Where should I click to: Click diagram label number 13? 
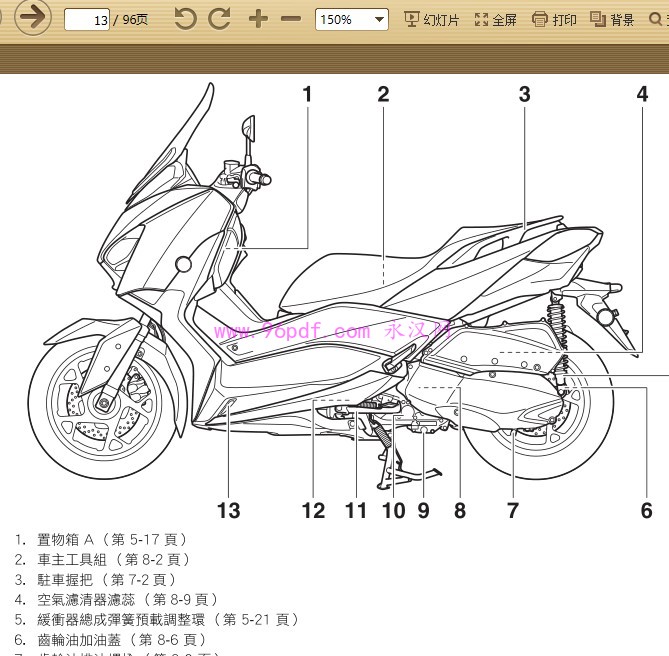228,511
